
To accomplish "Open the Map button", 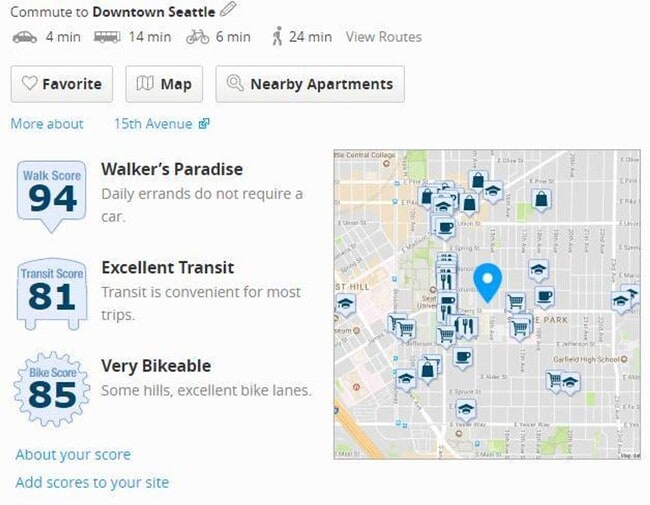I will (x=164, y=84).
